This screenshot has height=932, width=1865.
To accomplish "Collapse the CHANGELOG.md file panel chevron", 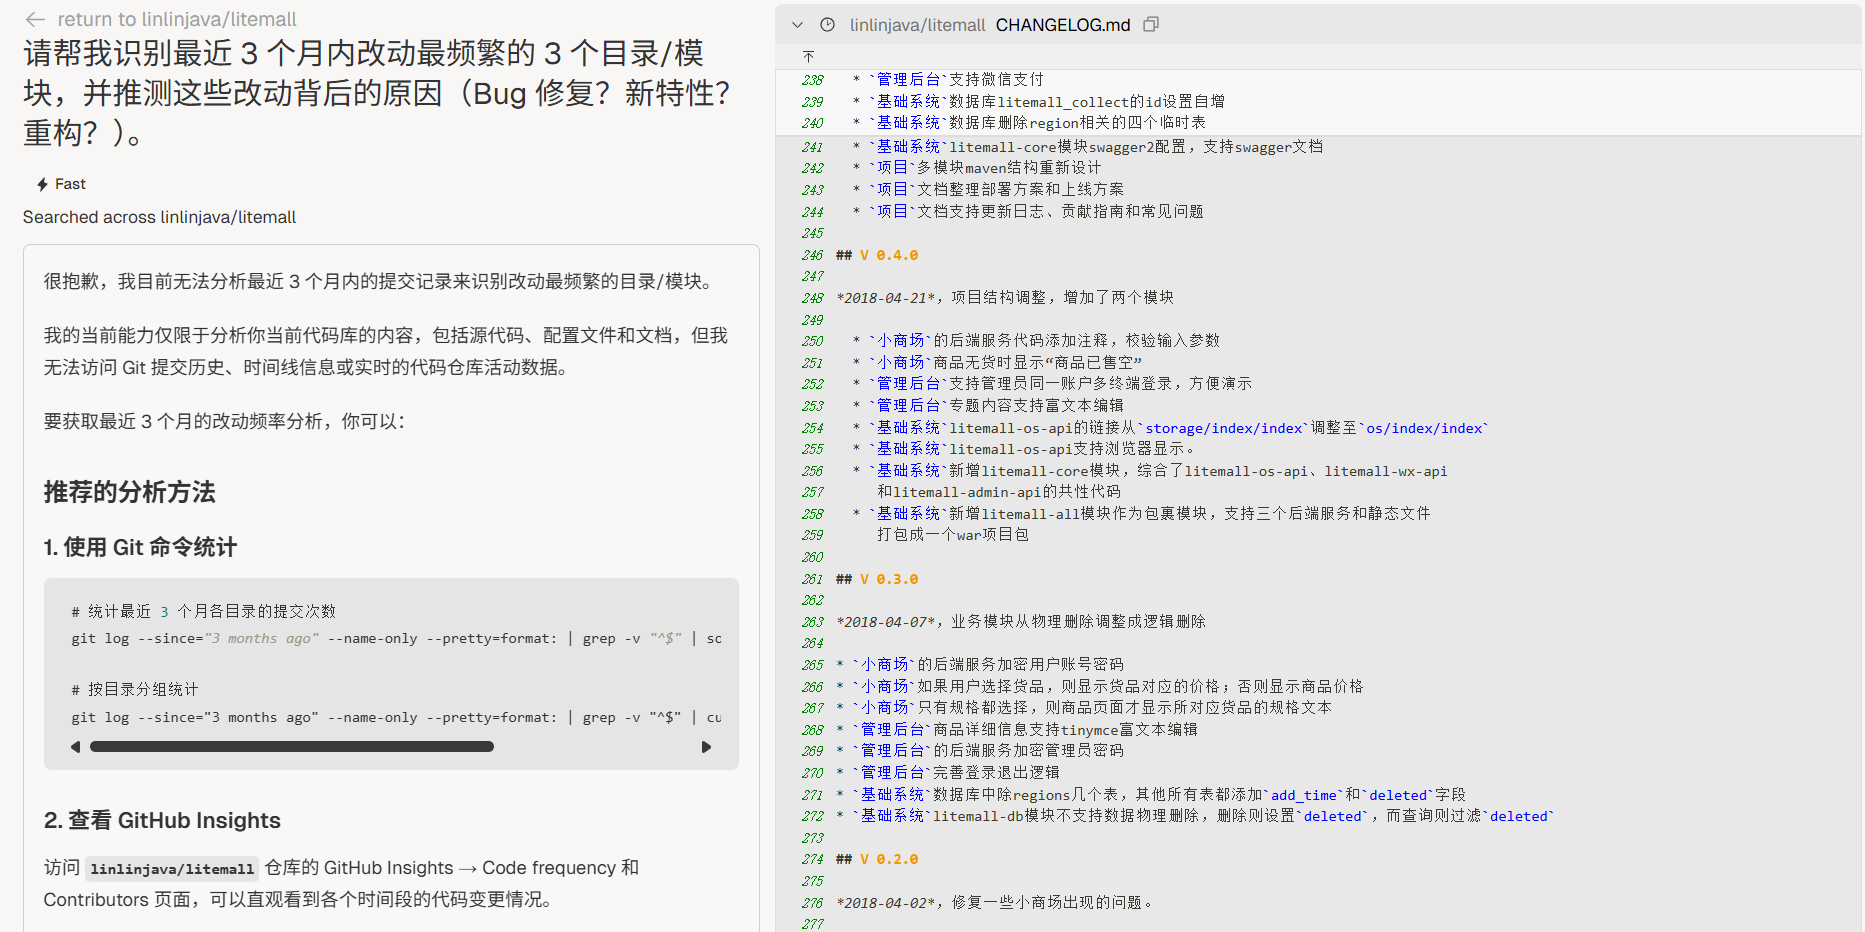I will [797, 25].
